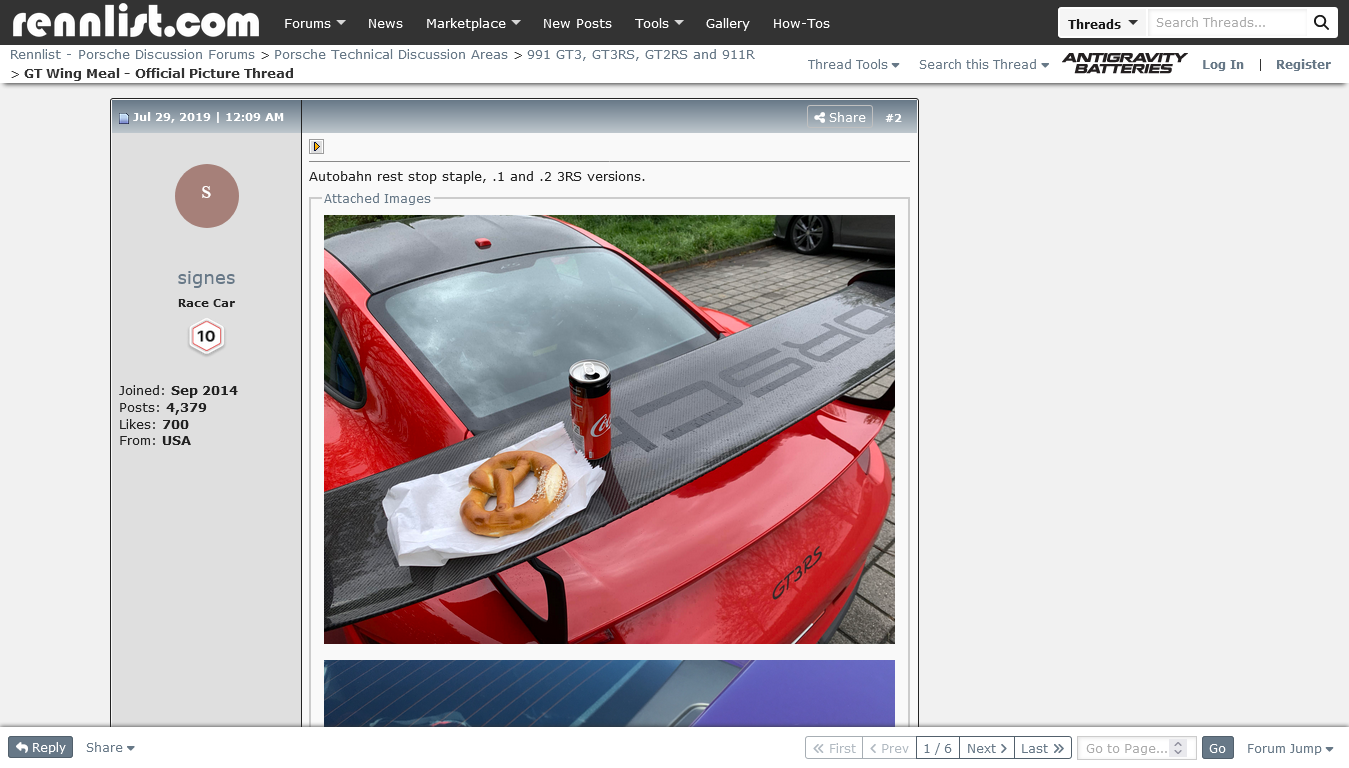Click the Joined: Sep 2014 text

pyautogui.click(x=178, y=391)
